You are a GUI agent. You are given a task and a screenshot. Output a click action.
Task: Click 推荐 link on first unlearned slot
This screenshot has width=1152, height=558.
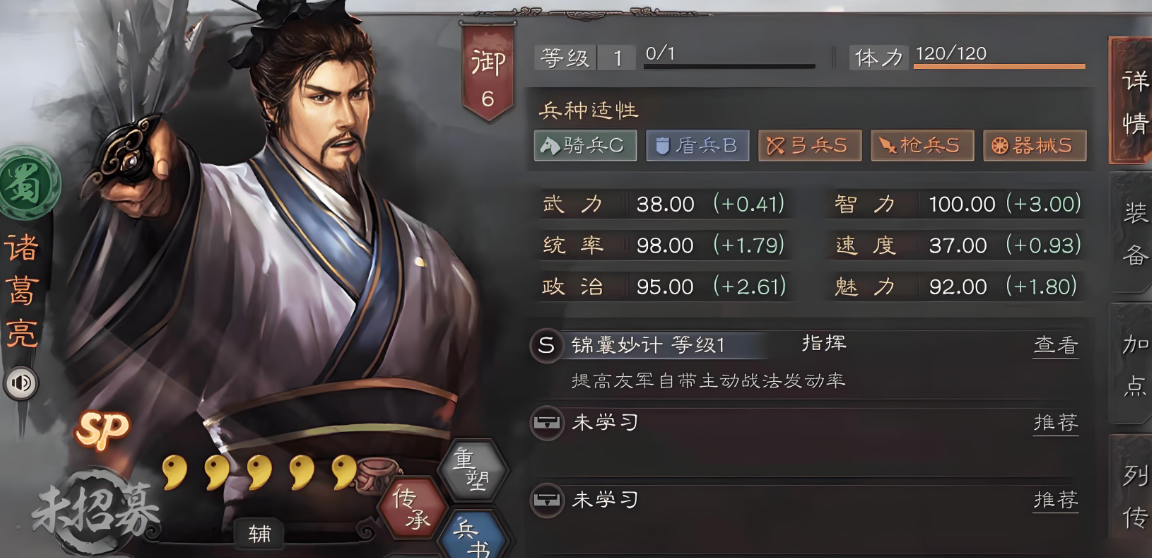coord(1056,423)
